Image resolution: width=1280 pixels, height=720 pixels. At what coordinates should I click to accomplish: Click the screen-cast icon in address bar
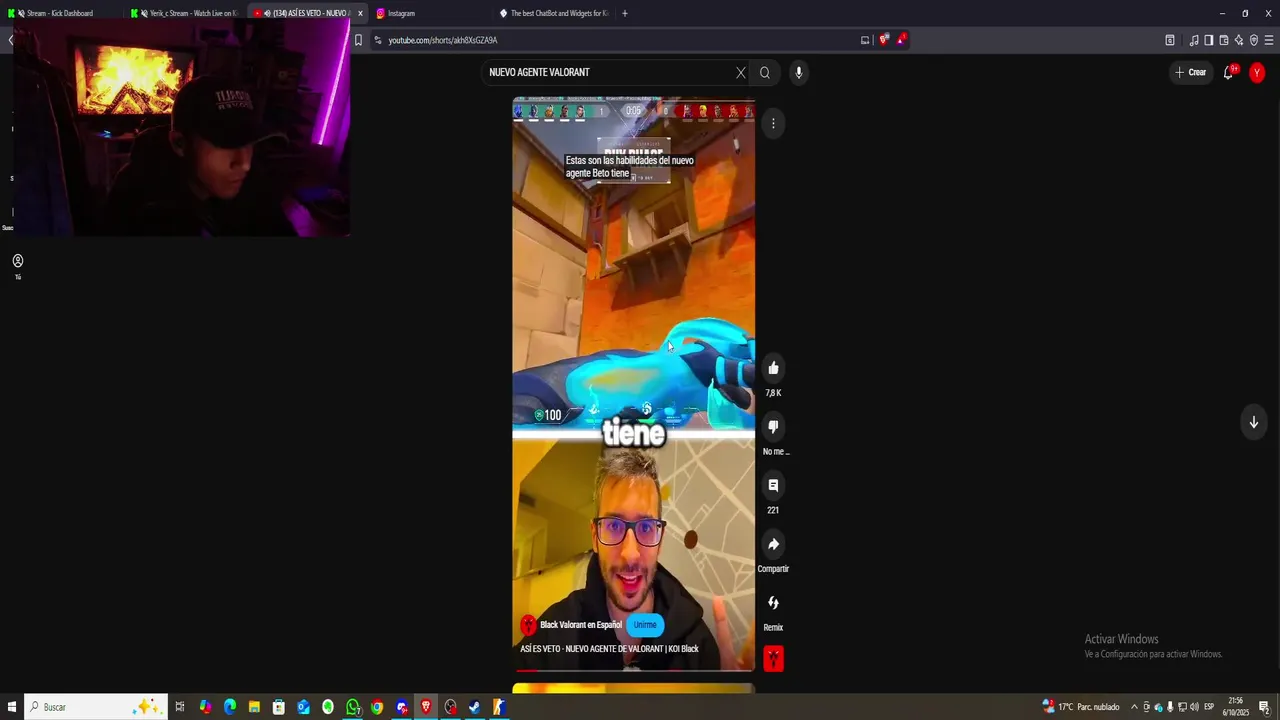[865, 40]
